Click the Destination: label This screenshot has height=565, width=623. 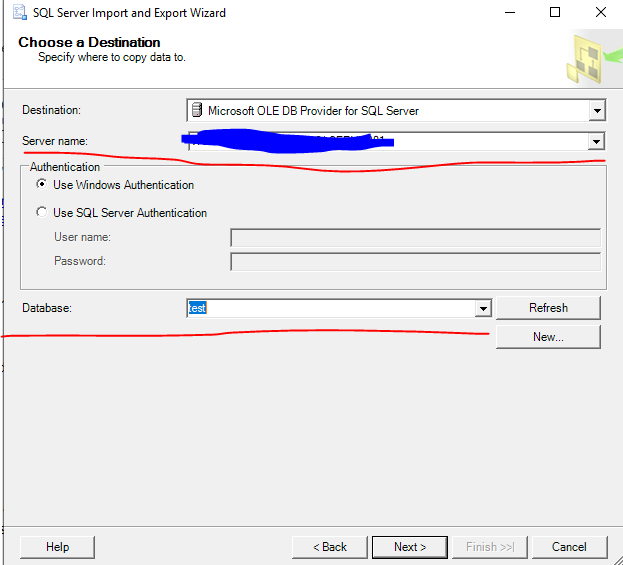tap(51, 110)
